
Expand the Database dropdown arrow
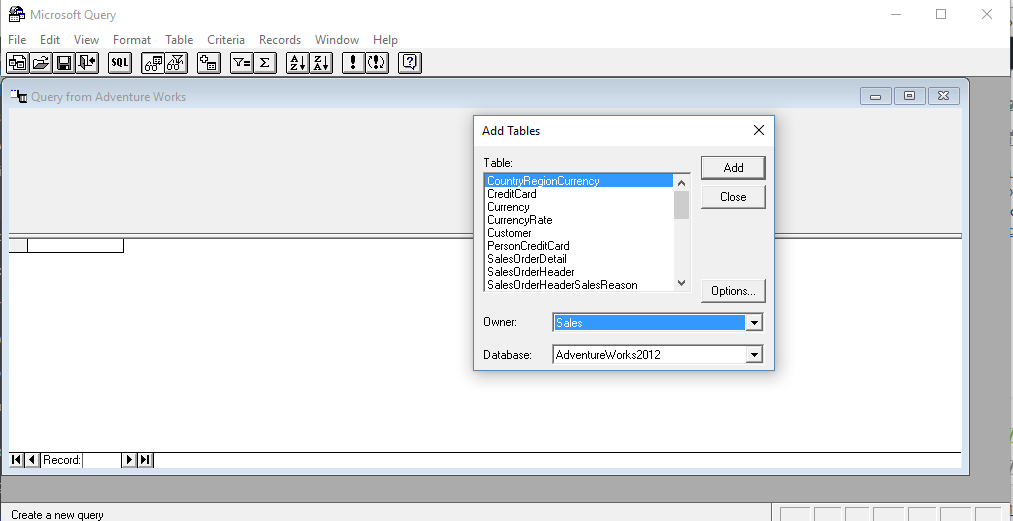click(754, 354)
